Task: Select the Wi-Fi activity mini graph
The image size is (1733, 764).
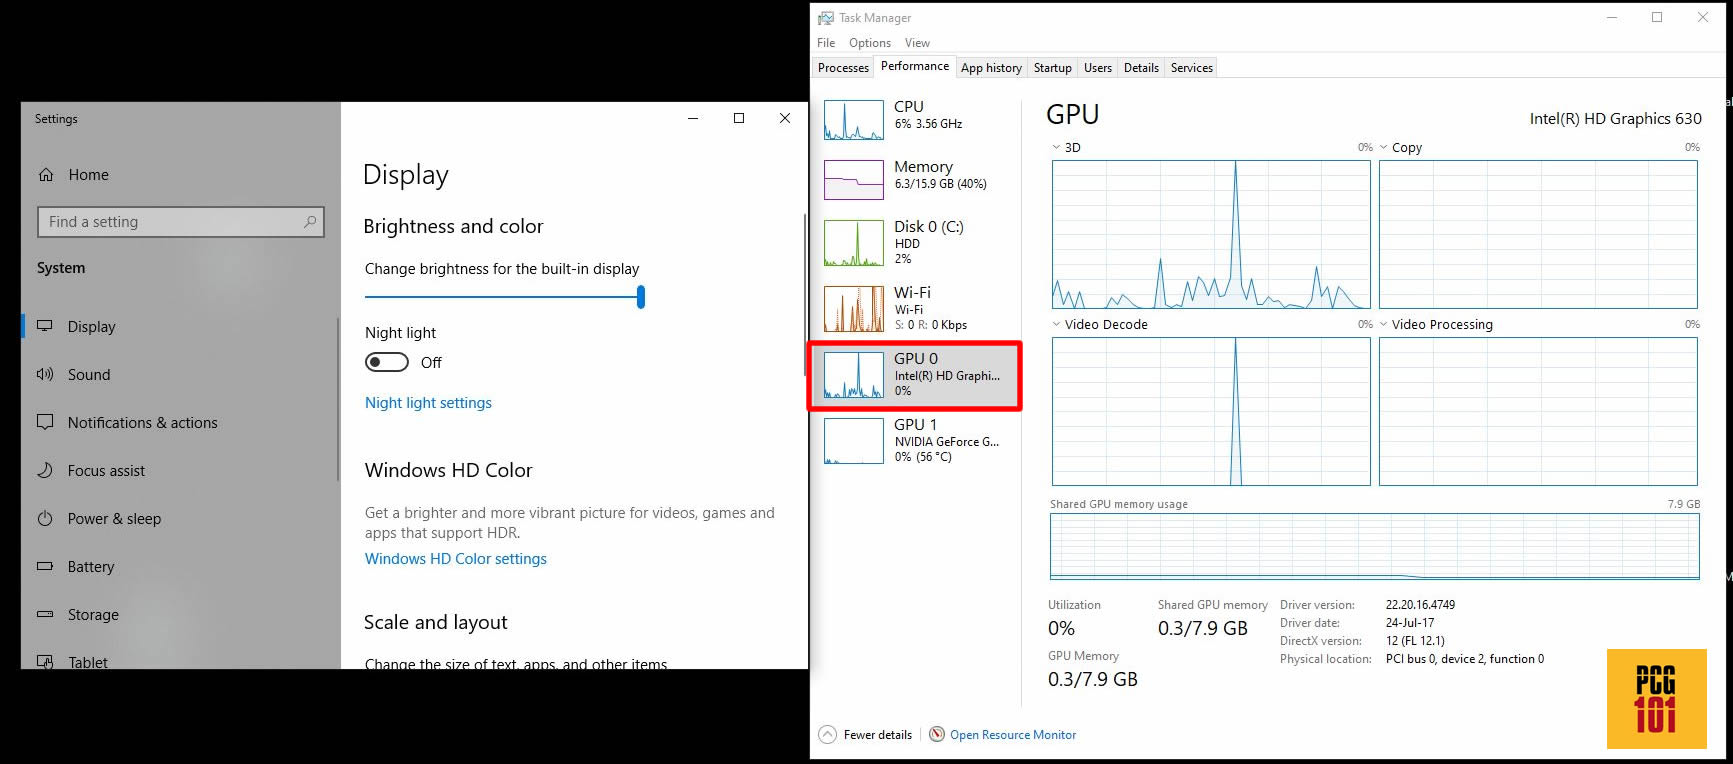Action: (x=854, y=309)
